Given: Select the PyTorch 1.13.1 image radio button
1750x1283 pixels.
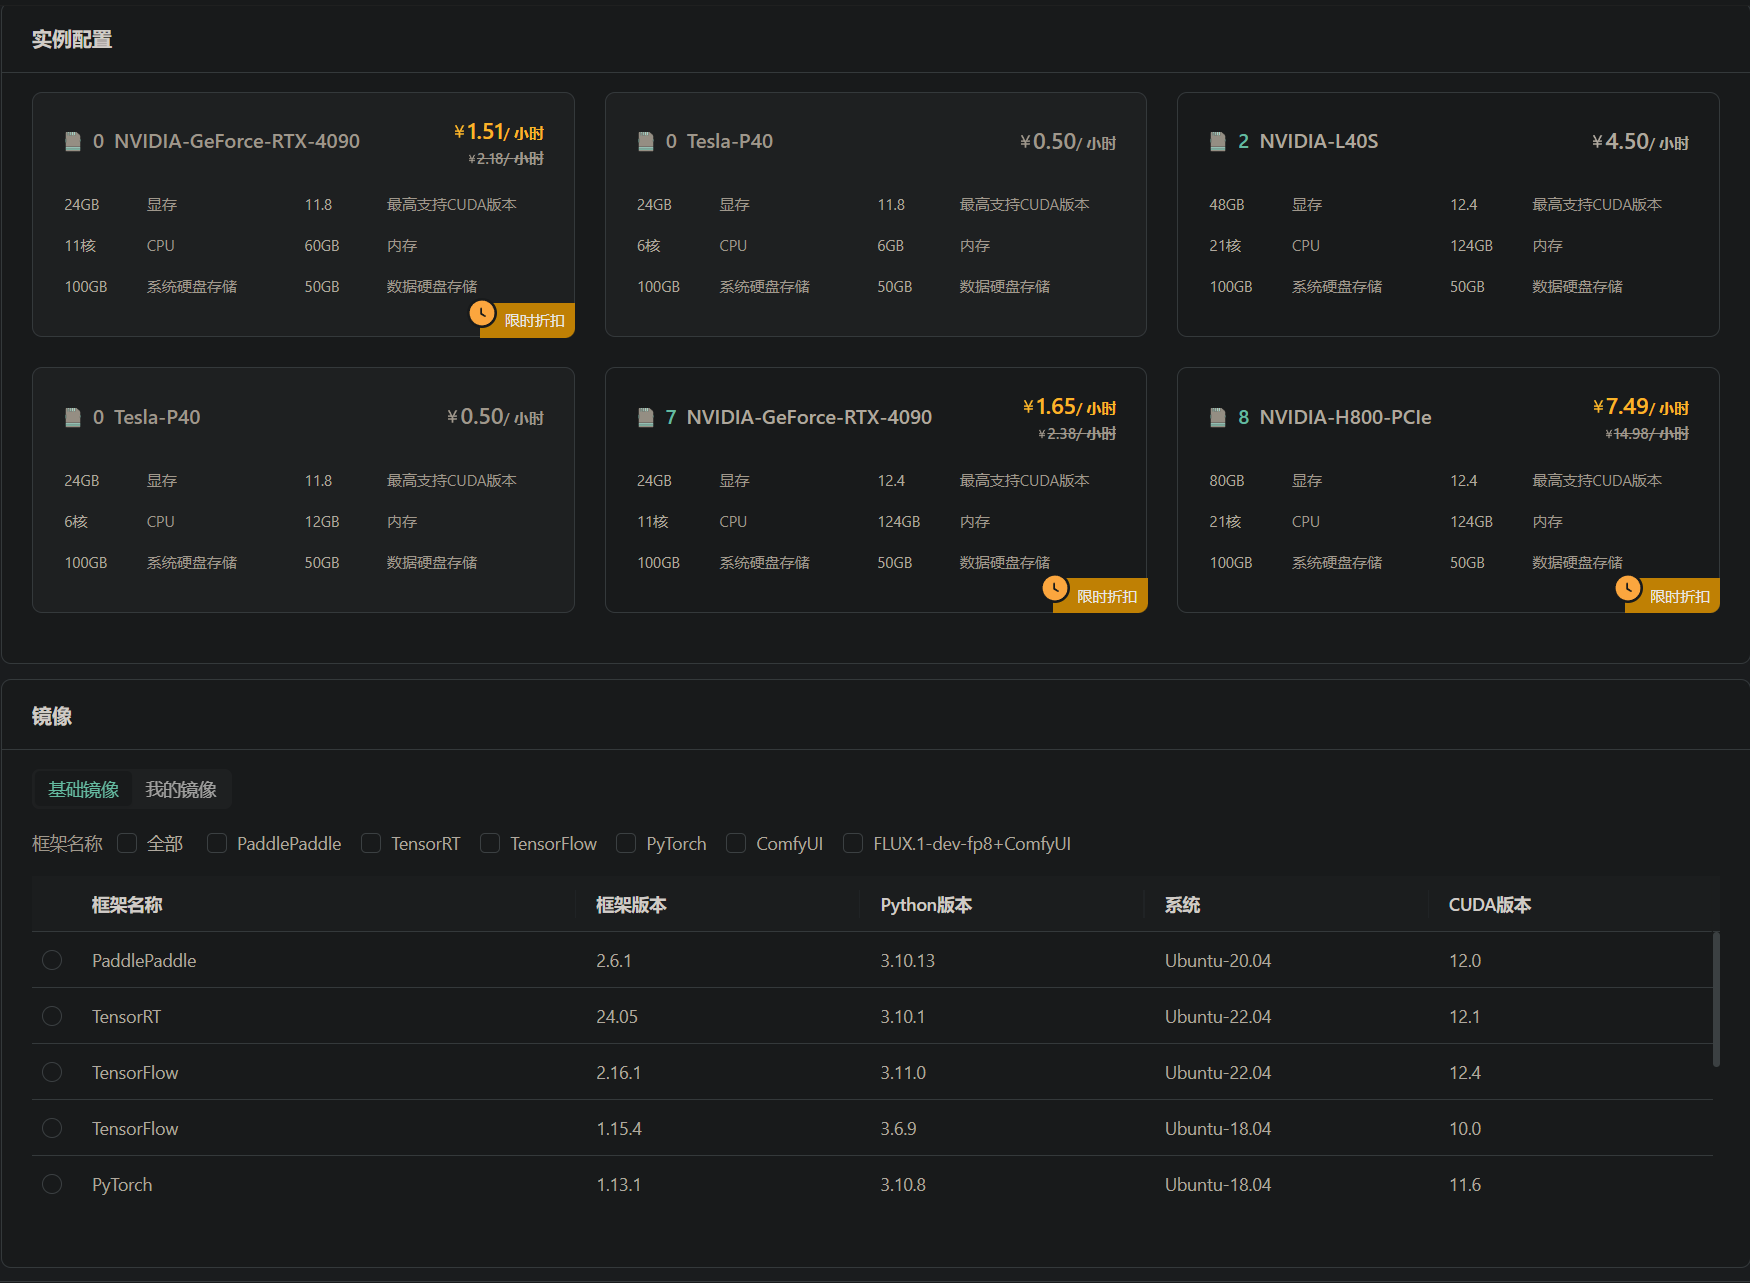Looking at the screenshot, I should (52, 1184).
